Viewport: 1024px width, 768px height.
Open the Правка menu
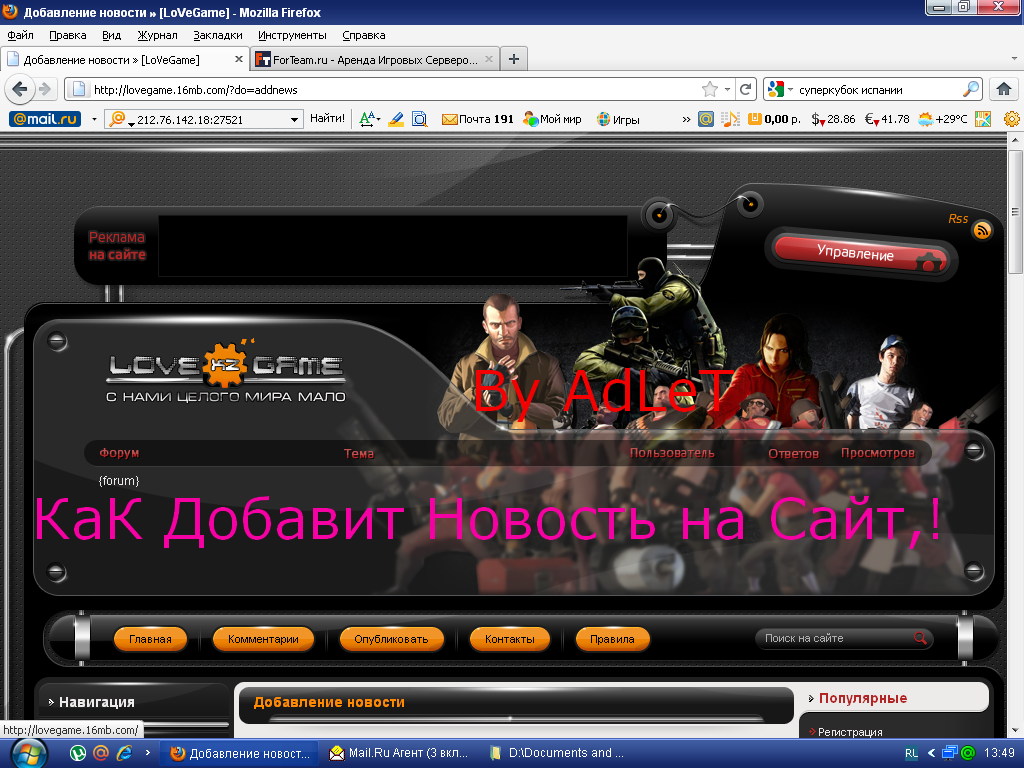pyautogui.click(x=67, y=35)
